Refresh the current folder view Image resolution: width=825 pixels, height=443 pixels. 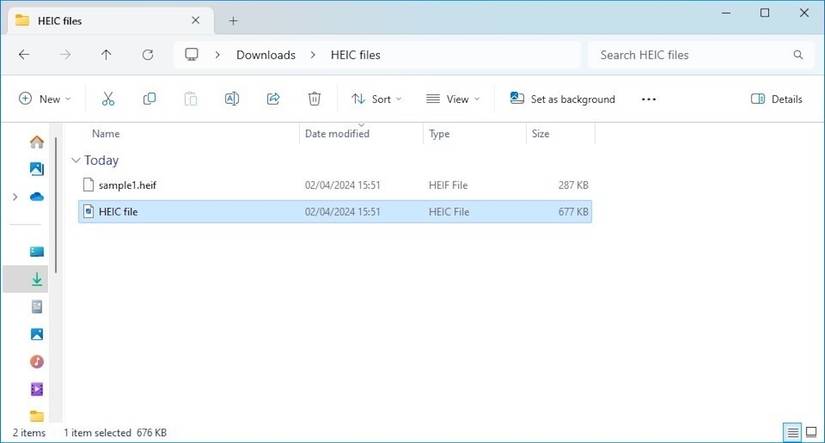click(x=148, y=55)
